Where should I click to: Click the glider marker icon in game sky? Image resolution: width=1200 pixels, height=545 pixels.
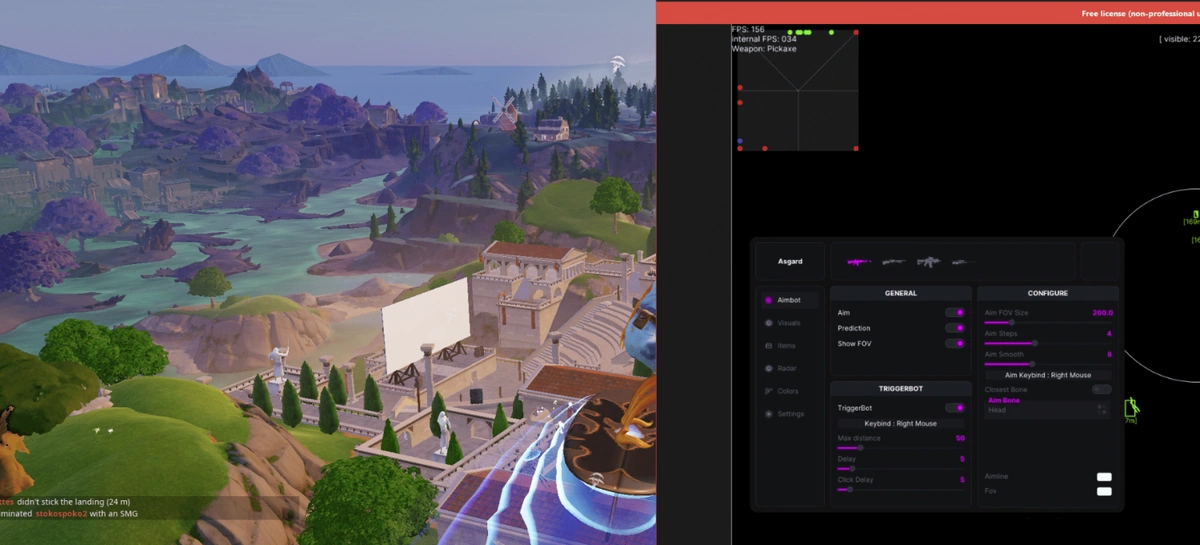(620, 63)
